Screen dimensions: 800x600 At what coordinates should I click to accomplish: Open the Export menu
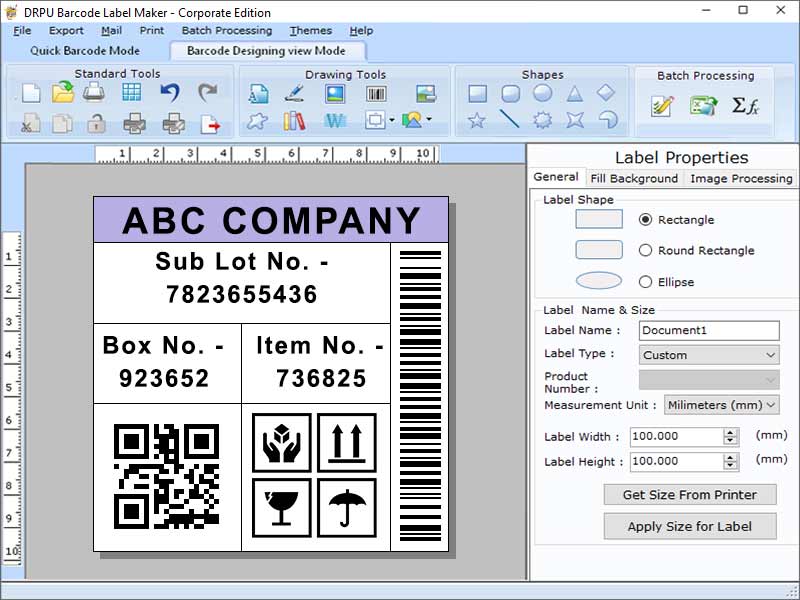click(x=66, y=31)
